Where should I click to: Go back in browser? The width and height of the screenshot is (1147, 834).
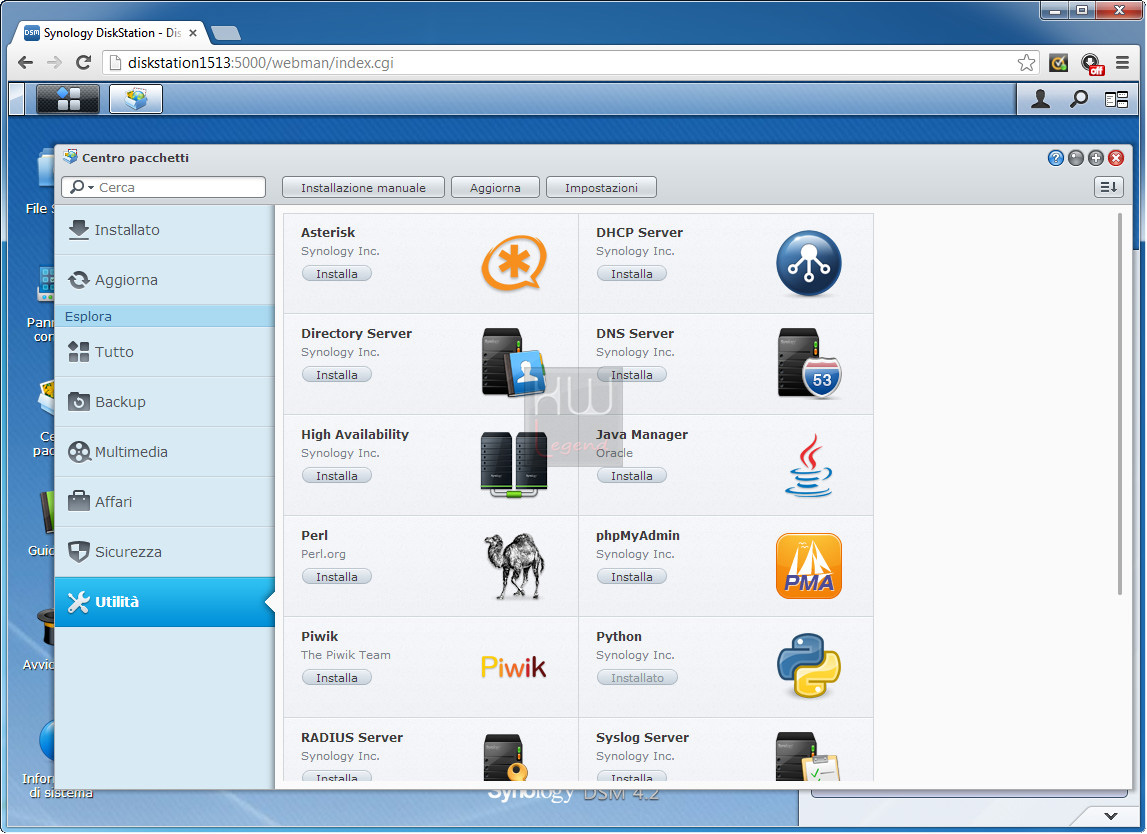26,63
